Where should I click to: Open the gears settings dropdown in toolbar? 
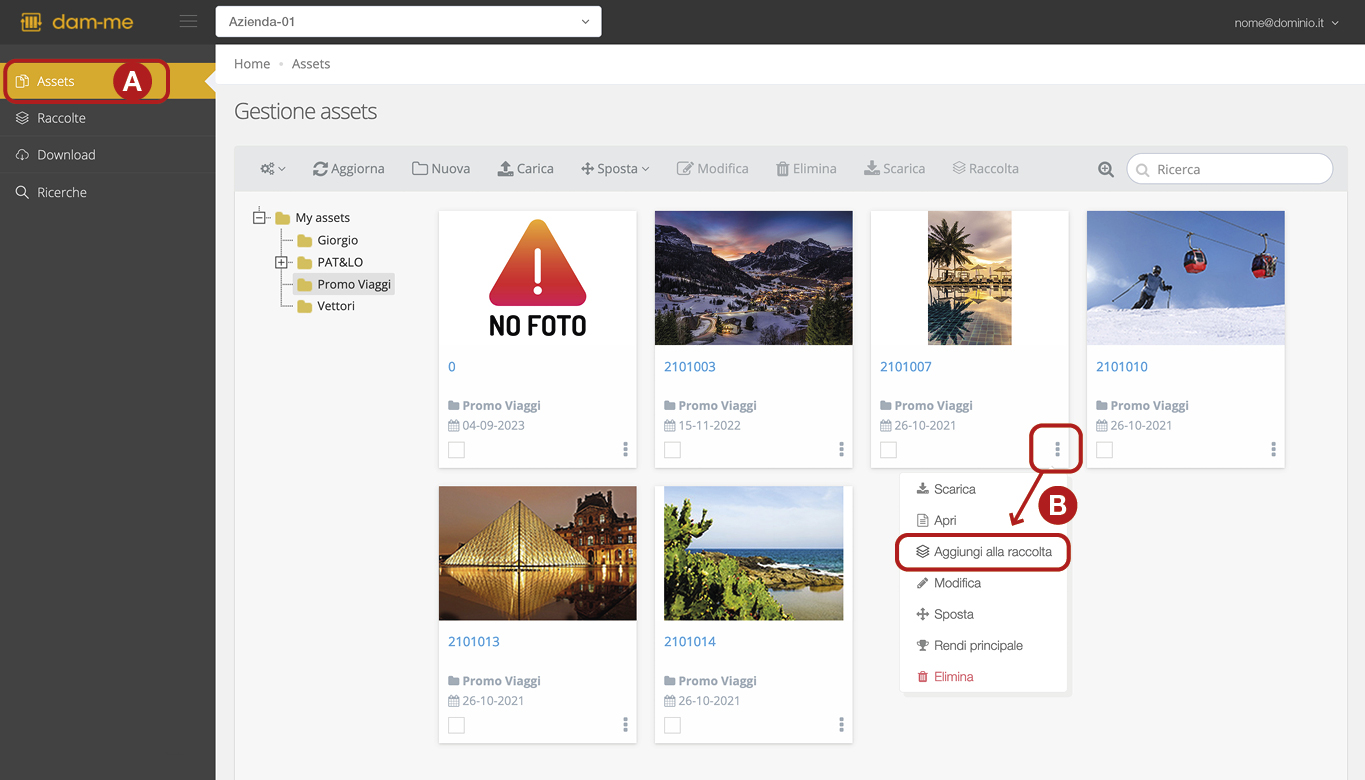(x=273, y=169)
